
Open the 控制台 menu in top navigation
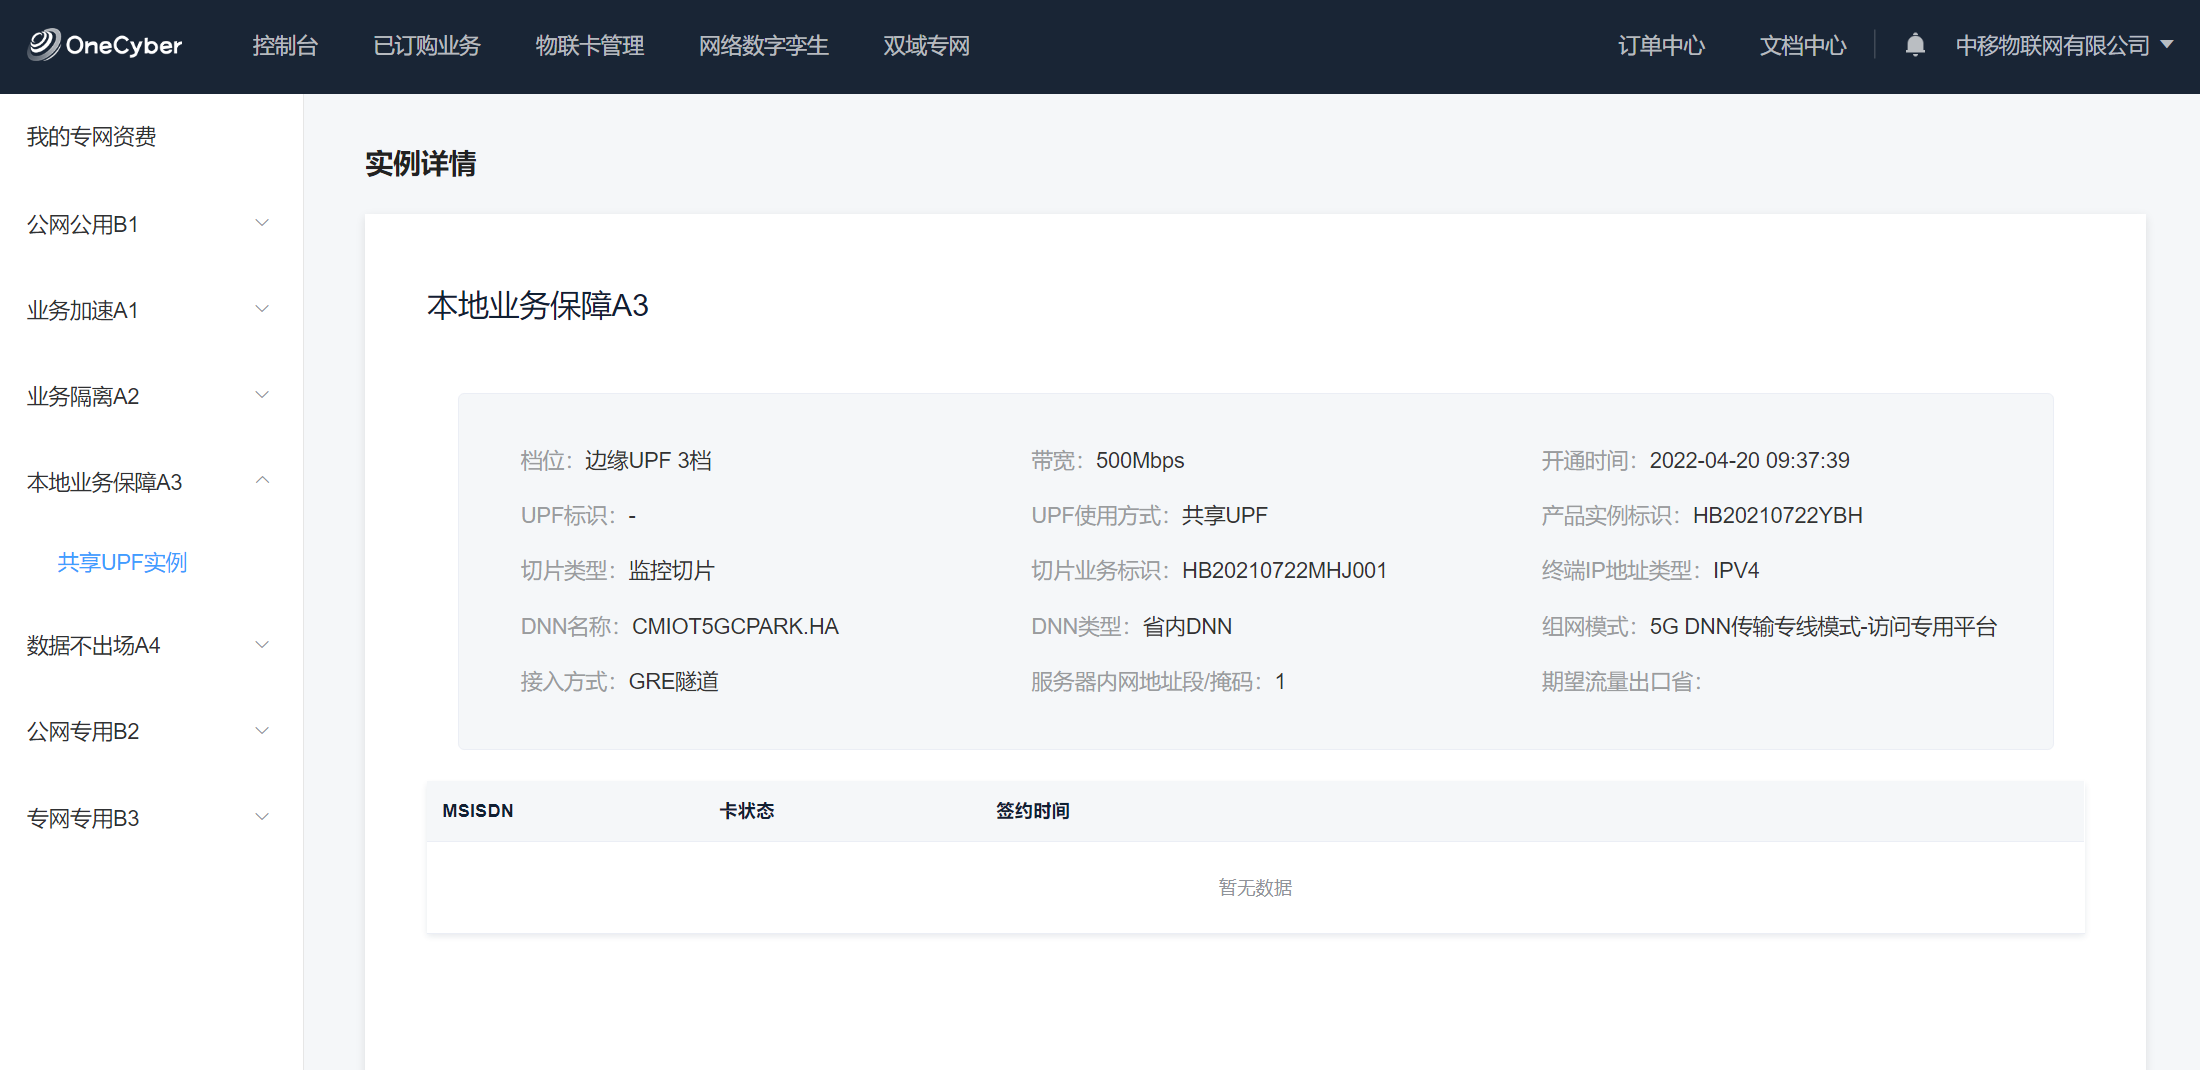285,45
